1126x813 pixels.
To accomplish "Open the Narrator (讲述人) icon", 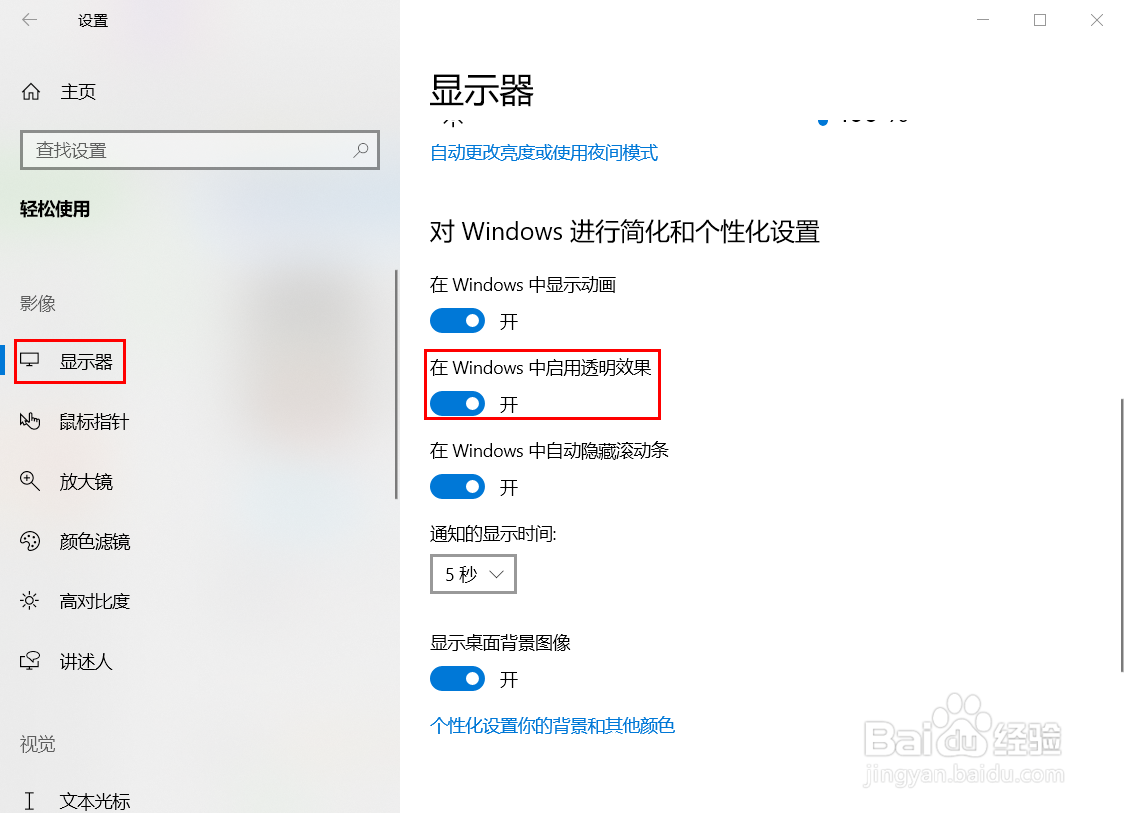I will [x=29, y=661].
